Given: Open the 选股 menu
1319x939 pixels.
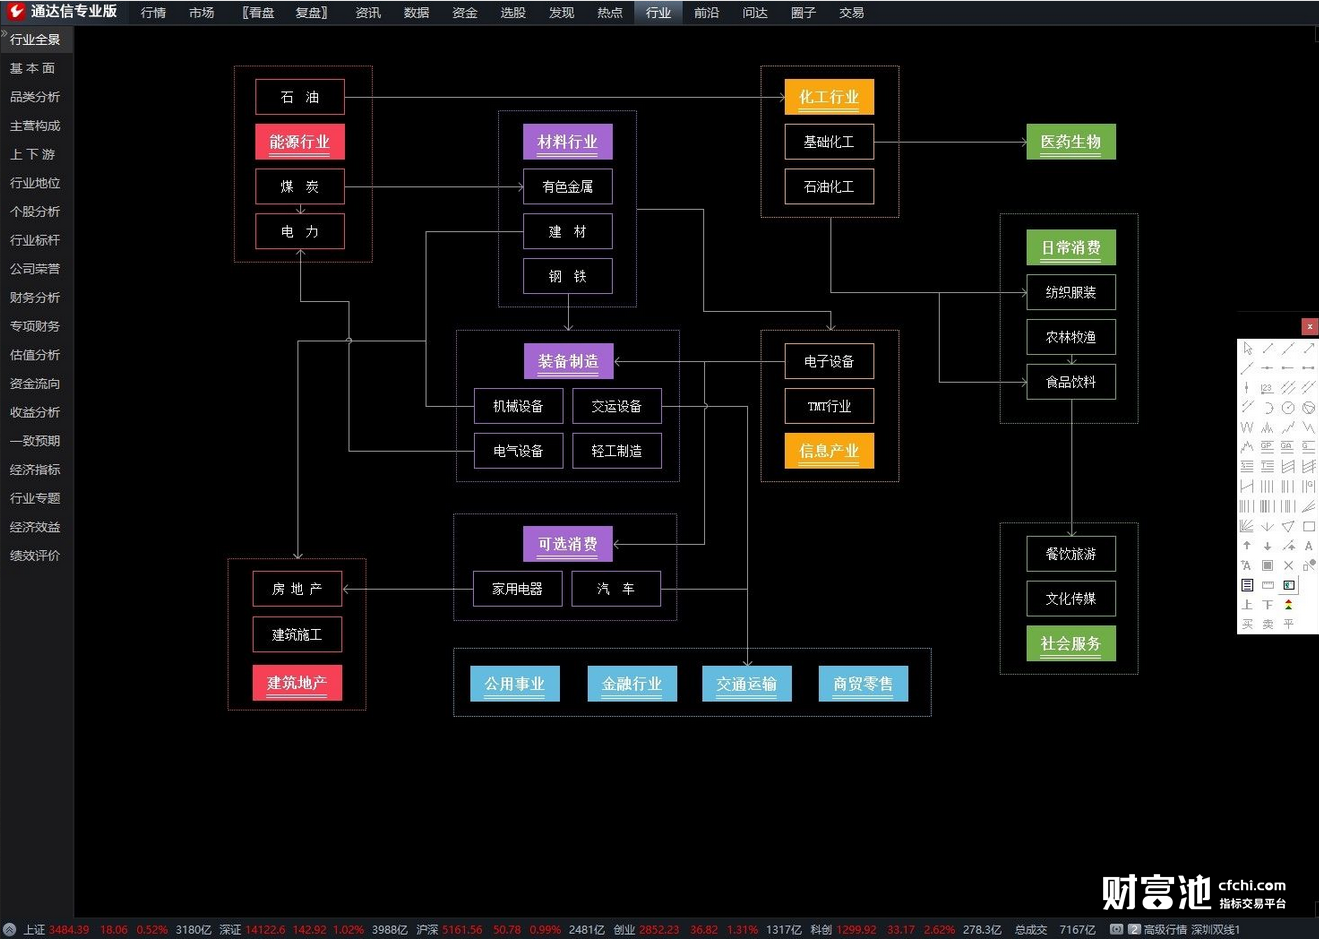Looking at the screenshot, I should click(513, 13).
